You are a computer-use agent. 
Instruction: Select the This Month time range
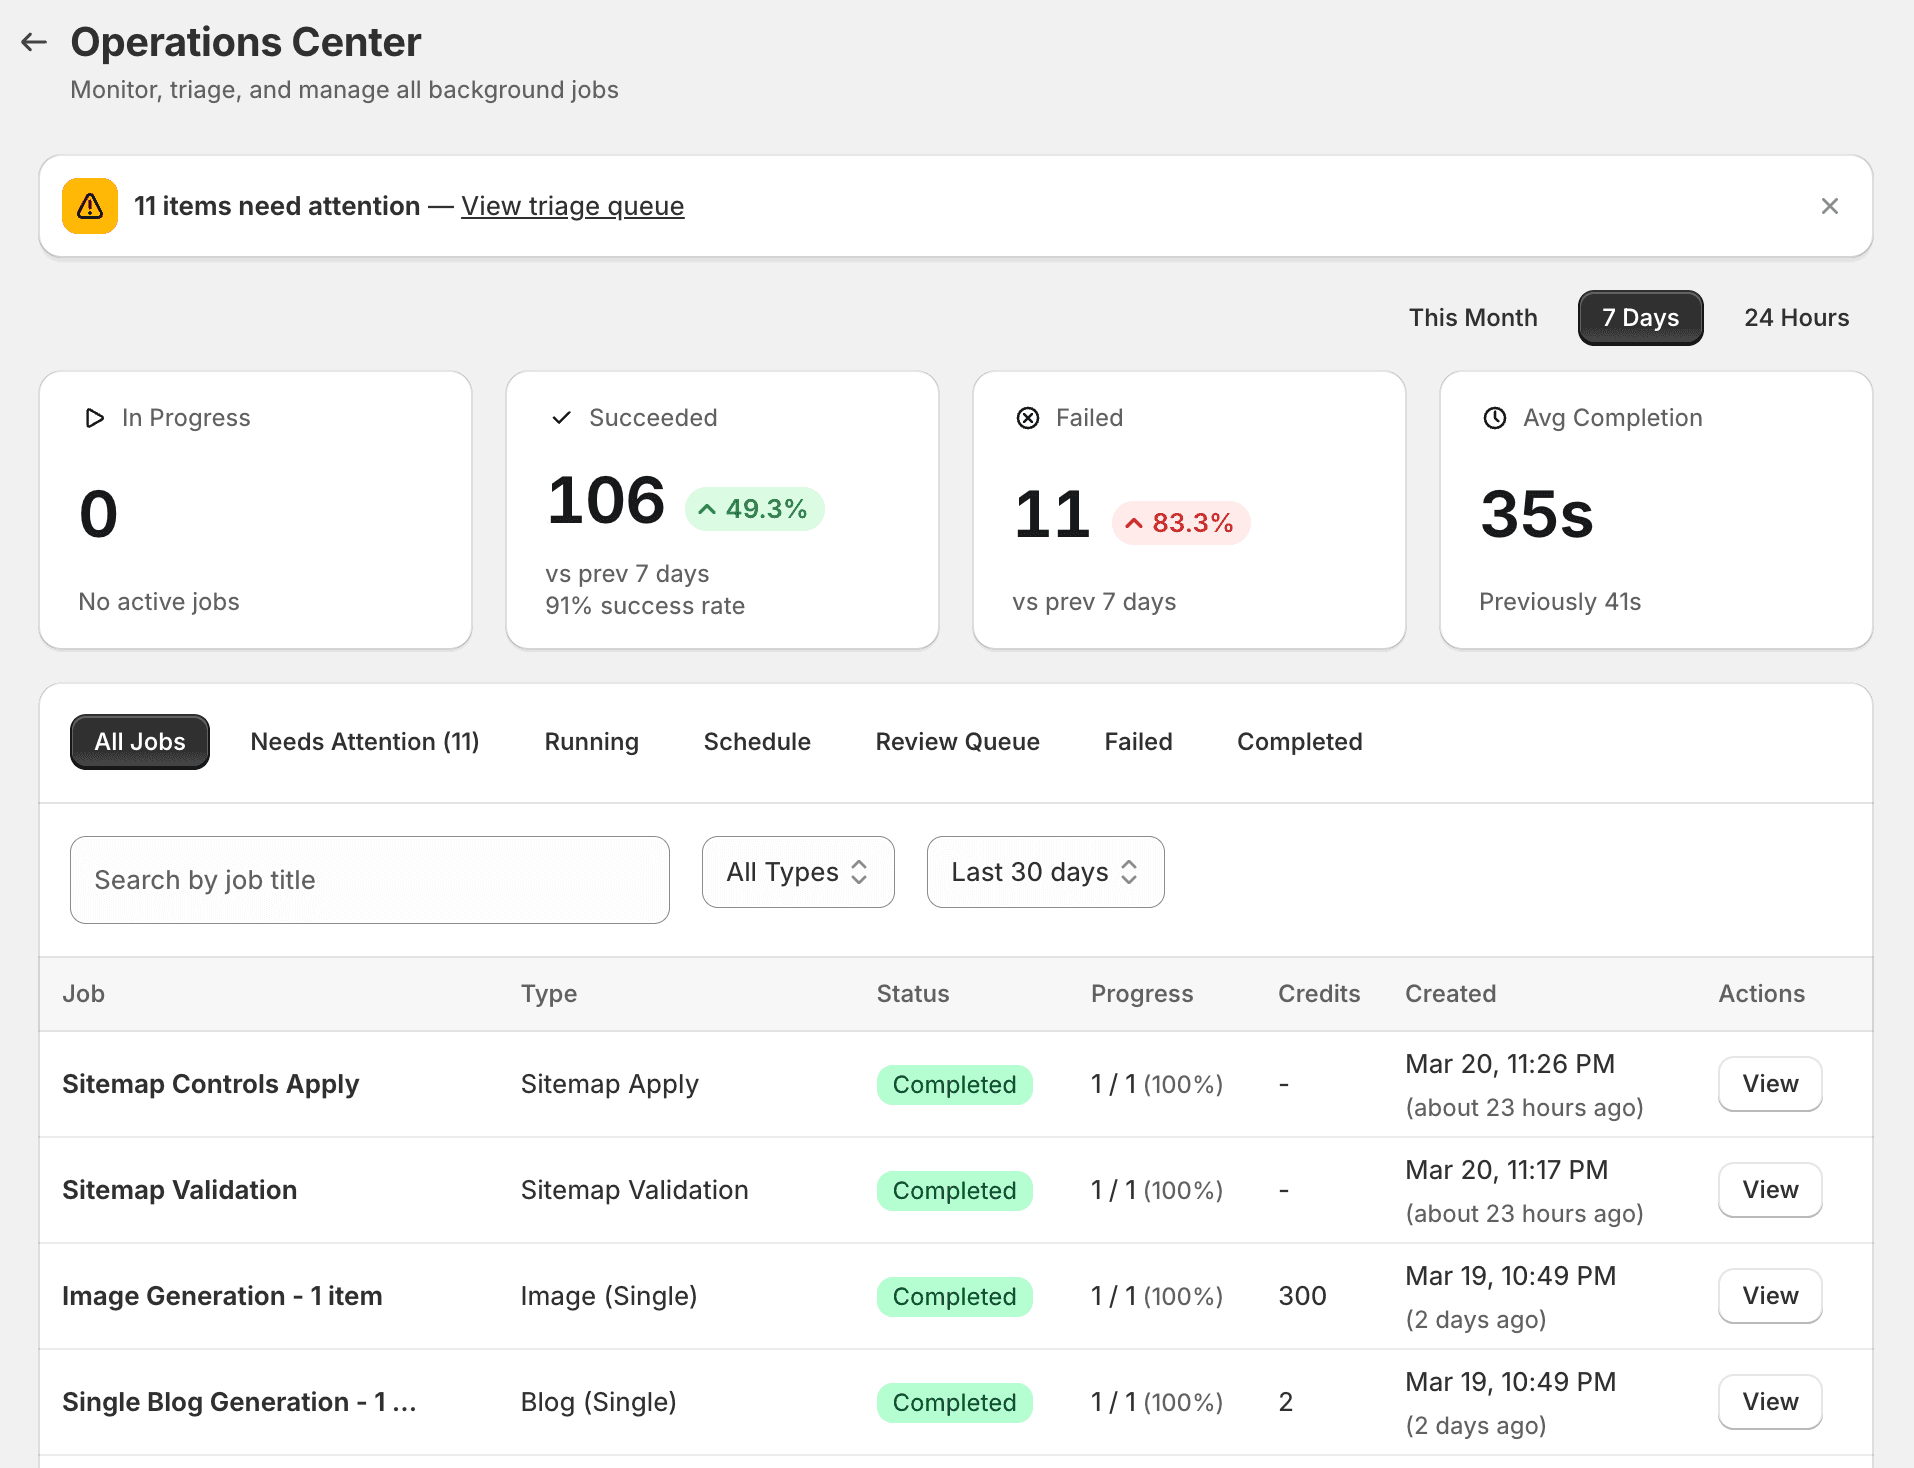[1473, 317]
